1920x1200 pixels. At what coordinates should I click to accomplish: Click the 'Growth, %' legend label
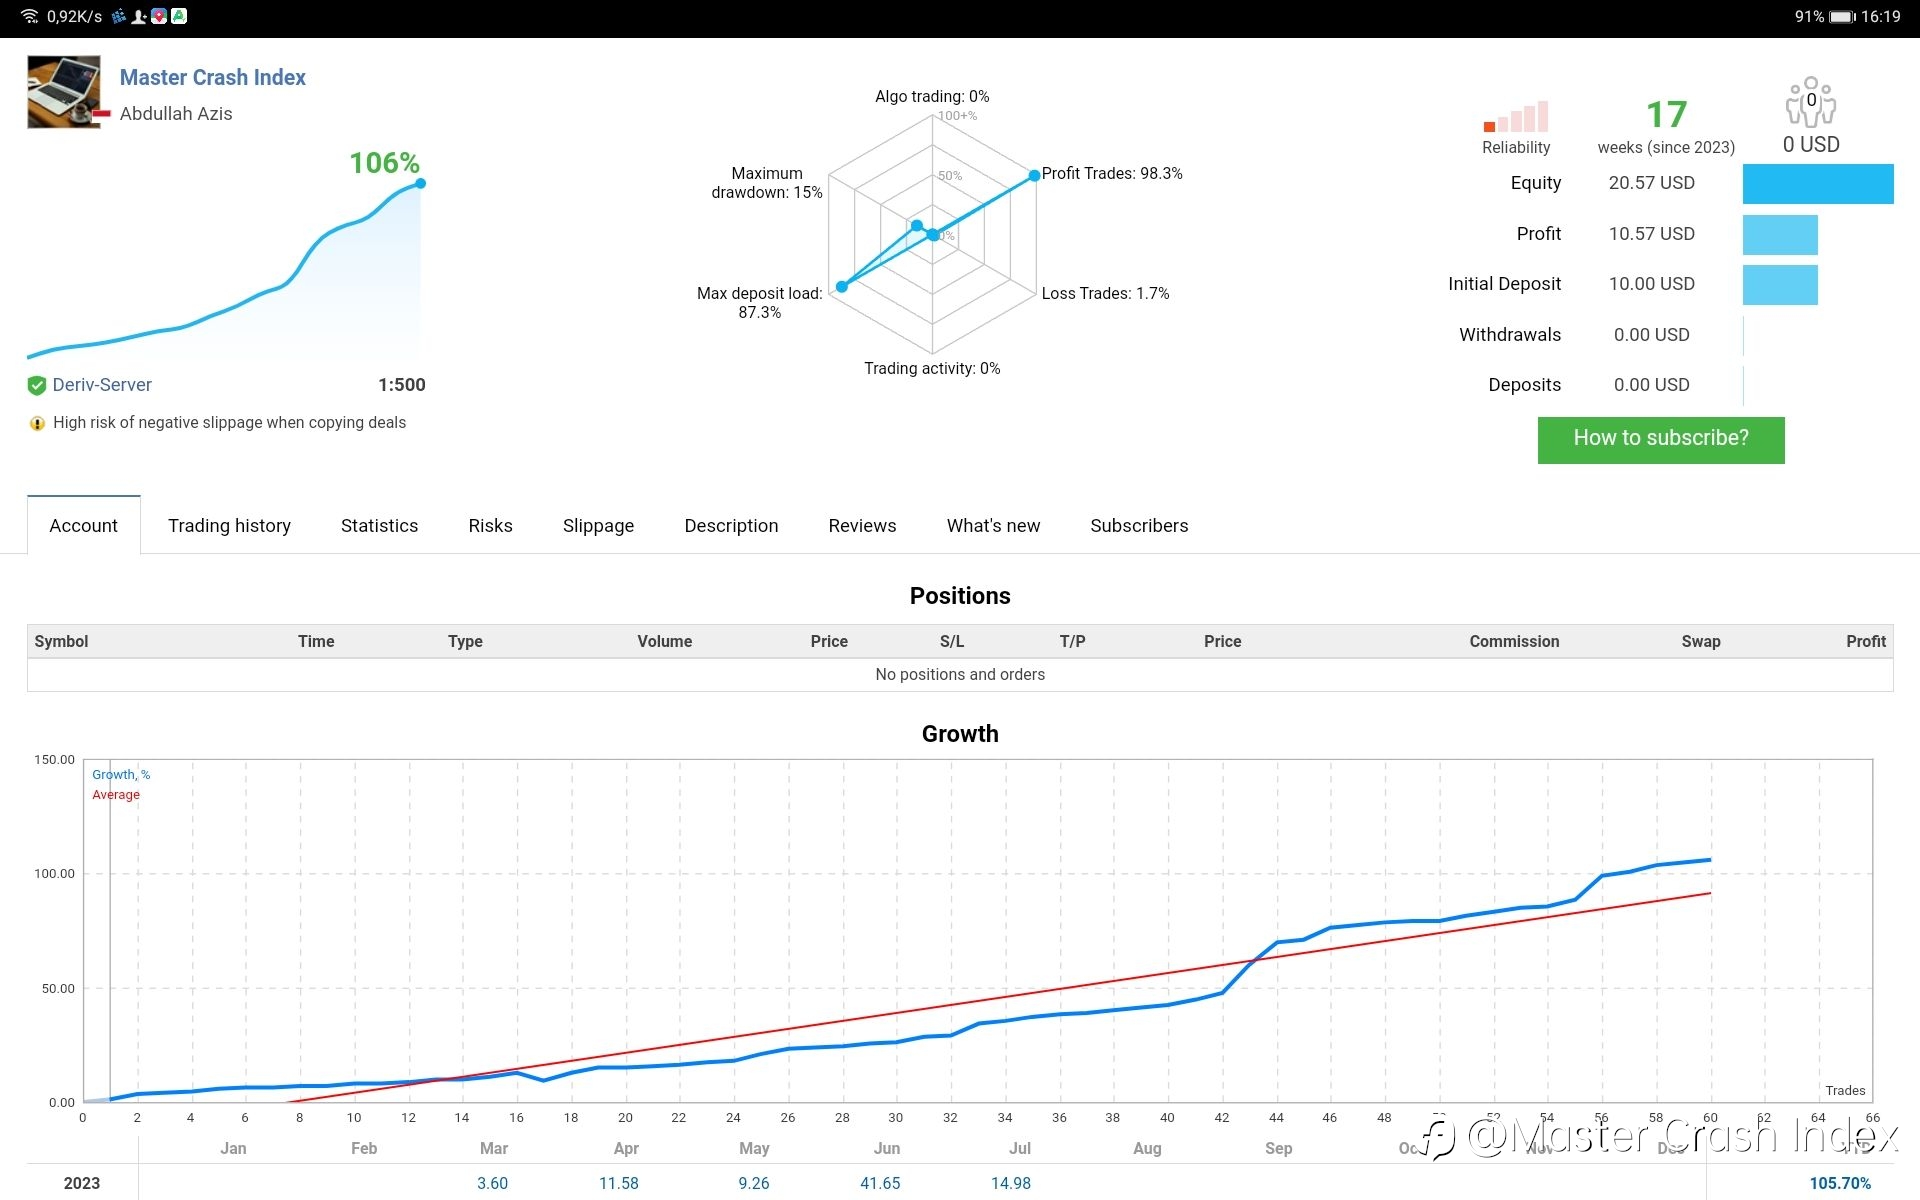point(121,775)
